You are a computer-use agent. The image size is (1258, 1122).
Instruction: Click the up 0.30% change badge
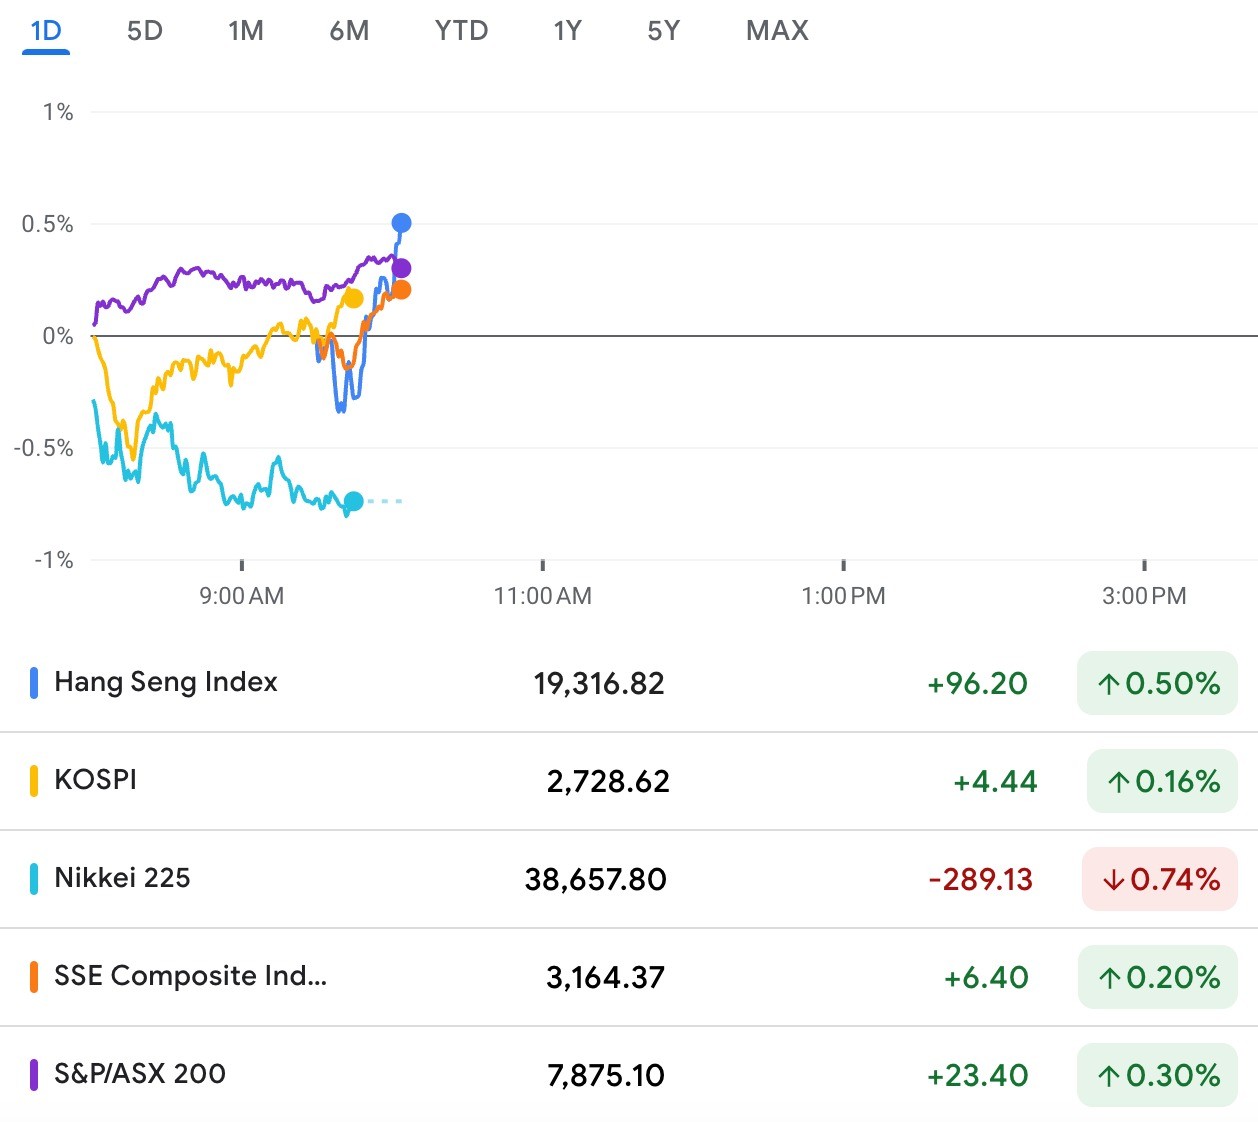click(1157, 1075)
